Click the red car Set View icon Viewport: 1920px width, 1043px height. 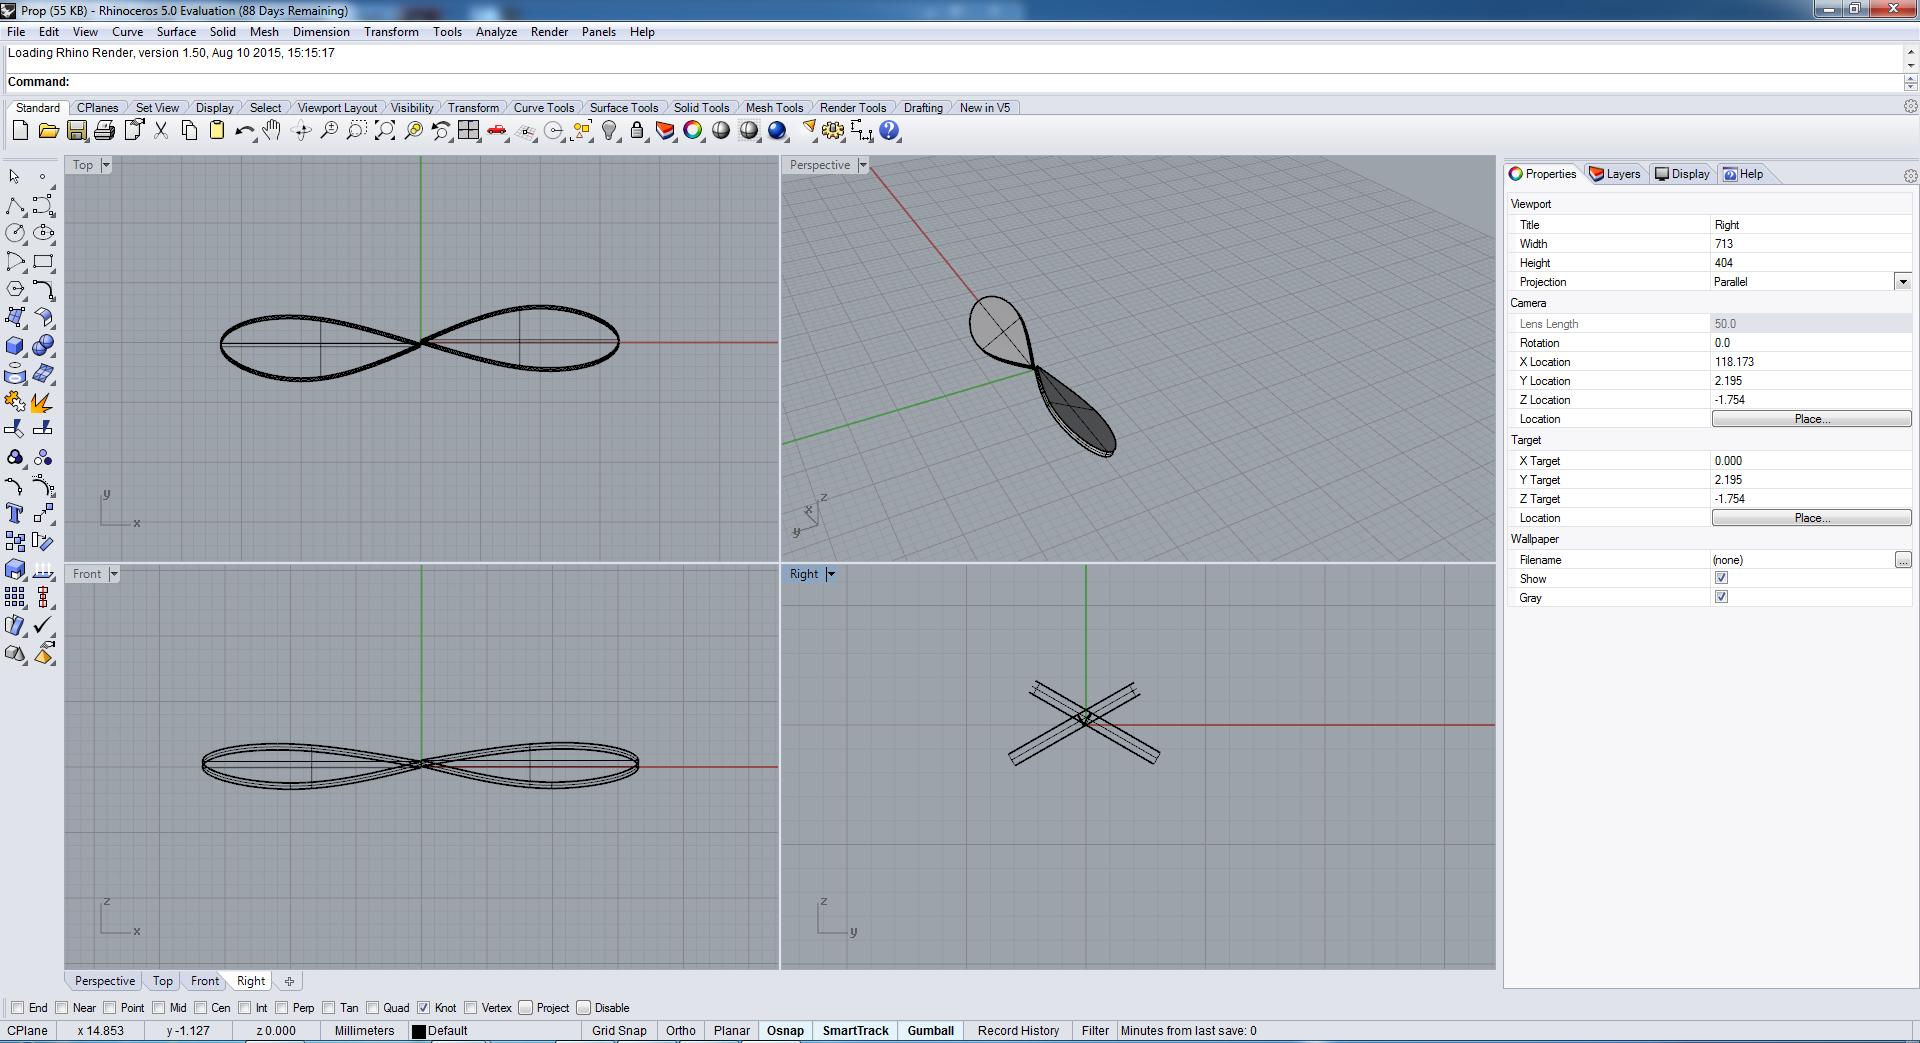point(497,131)
